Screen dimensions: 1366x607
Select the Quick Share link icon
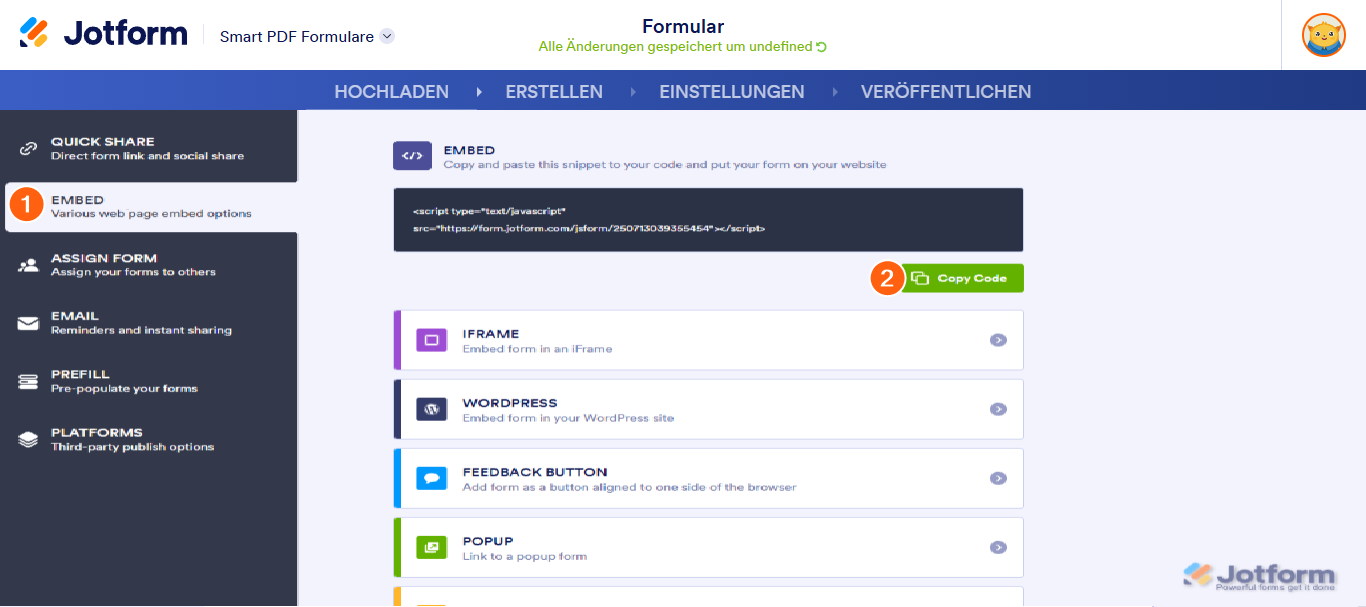[x=29, y=148]
